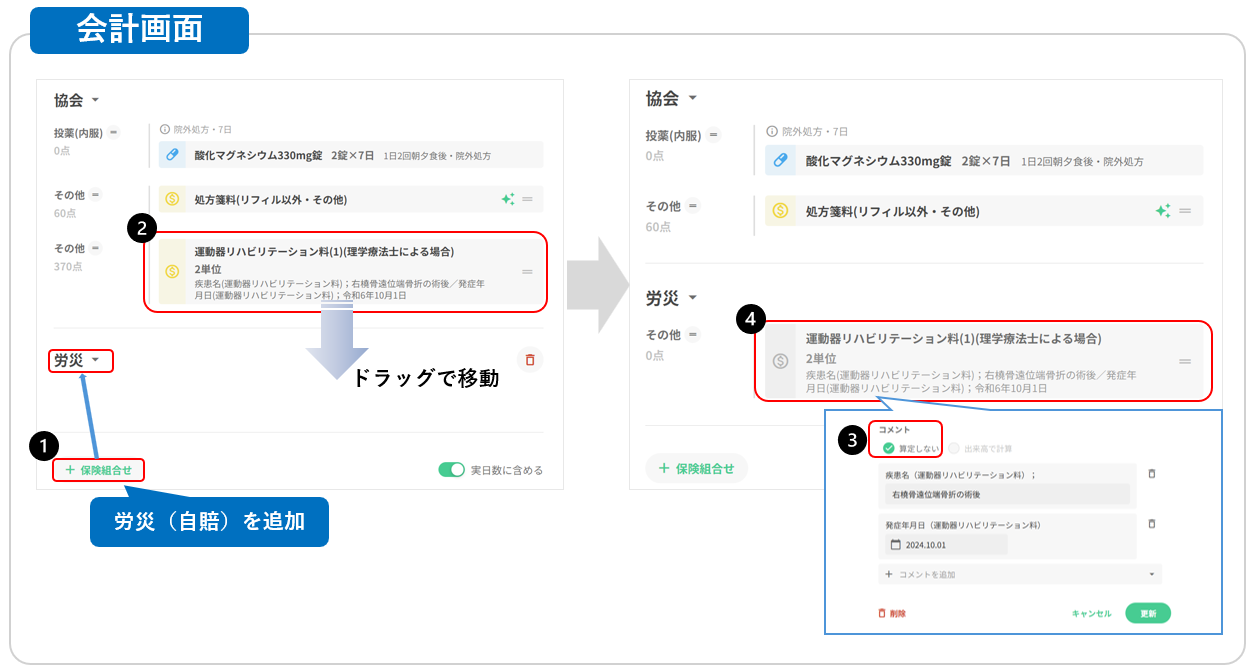Click the yellow coin icon of right 処方箋料 row
The image size is (1250, 668).
tap(781, 211)
